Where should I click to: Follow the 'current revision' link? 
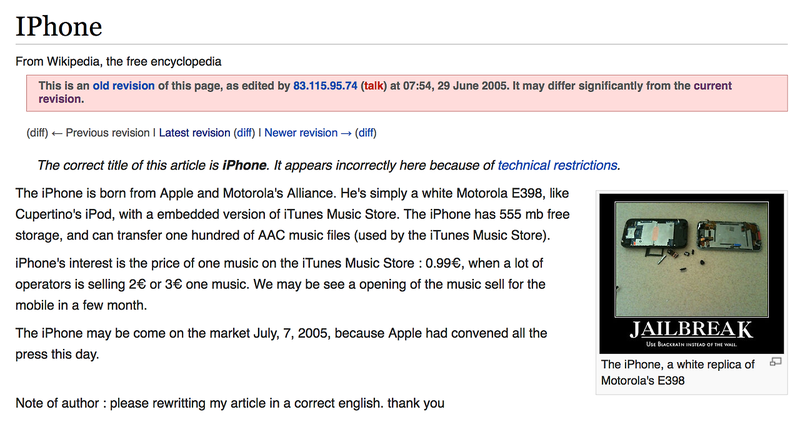(385, 92)
